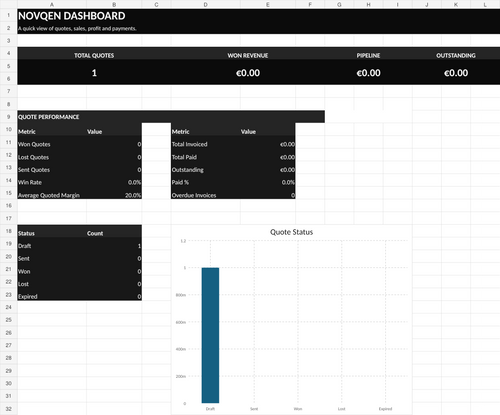Select the NOVQEN DASHBOARD title cell

tap(72, 16)
